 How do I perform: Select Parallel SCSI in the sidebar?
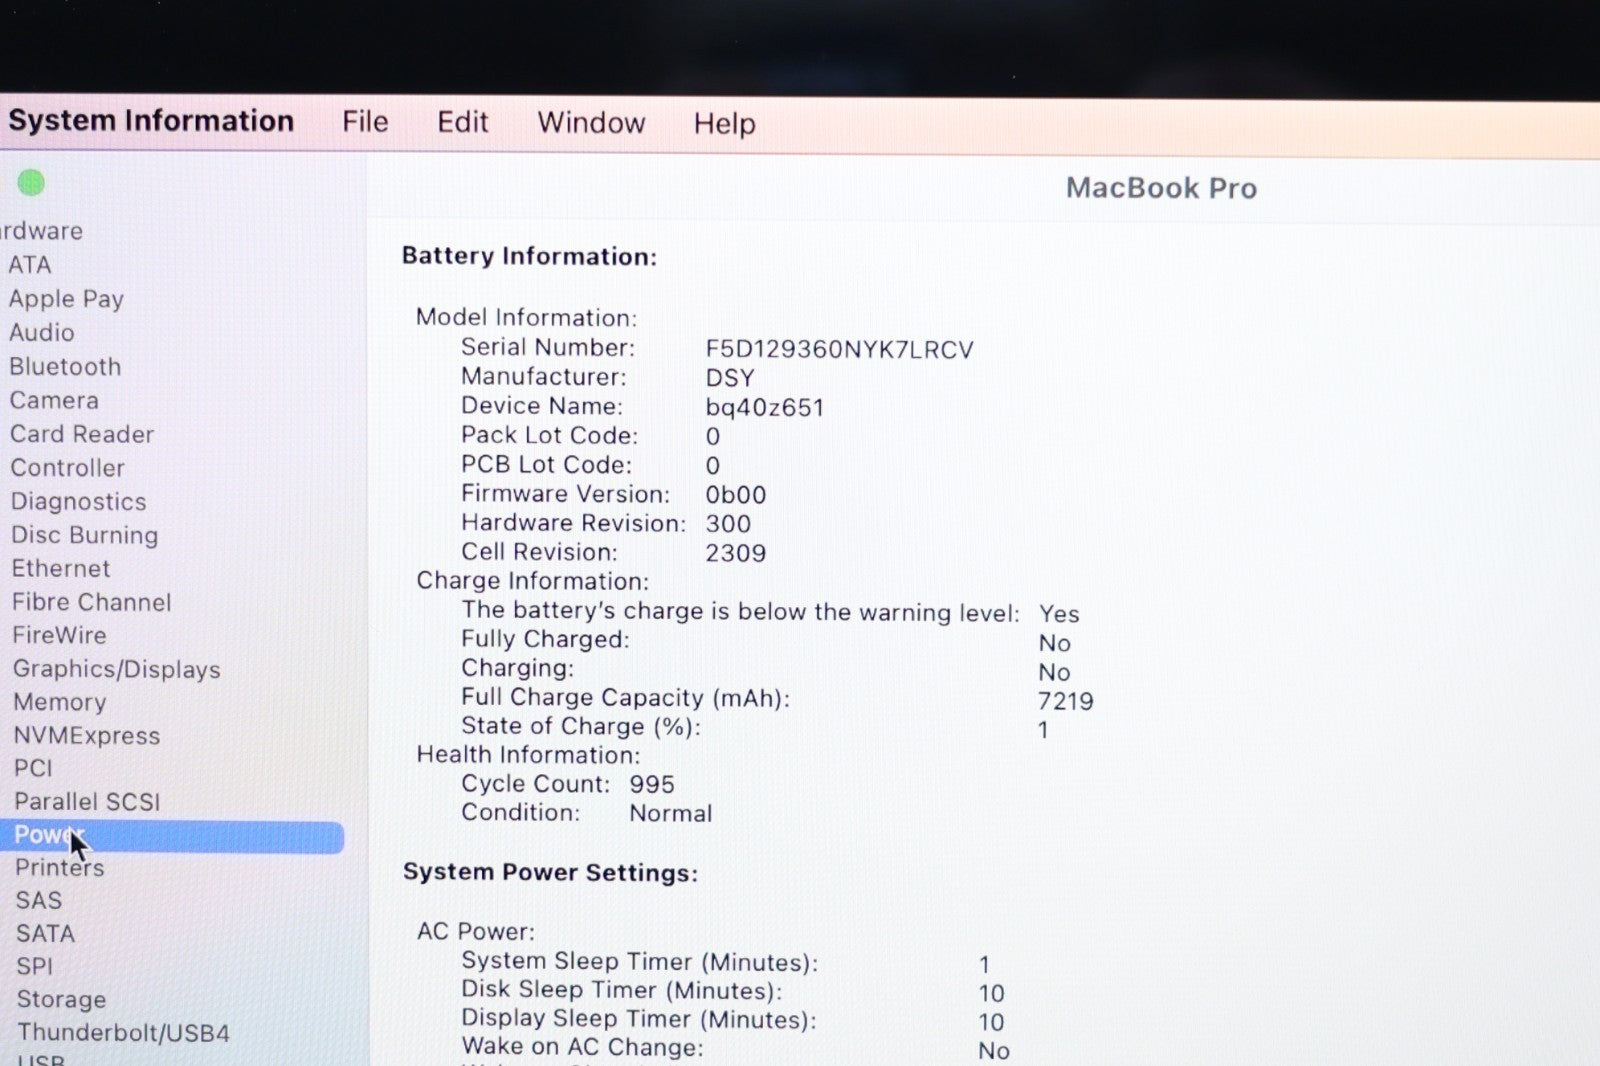pos(87,801)
